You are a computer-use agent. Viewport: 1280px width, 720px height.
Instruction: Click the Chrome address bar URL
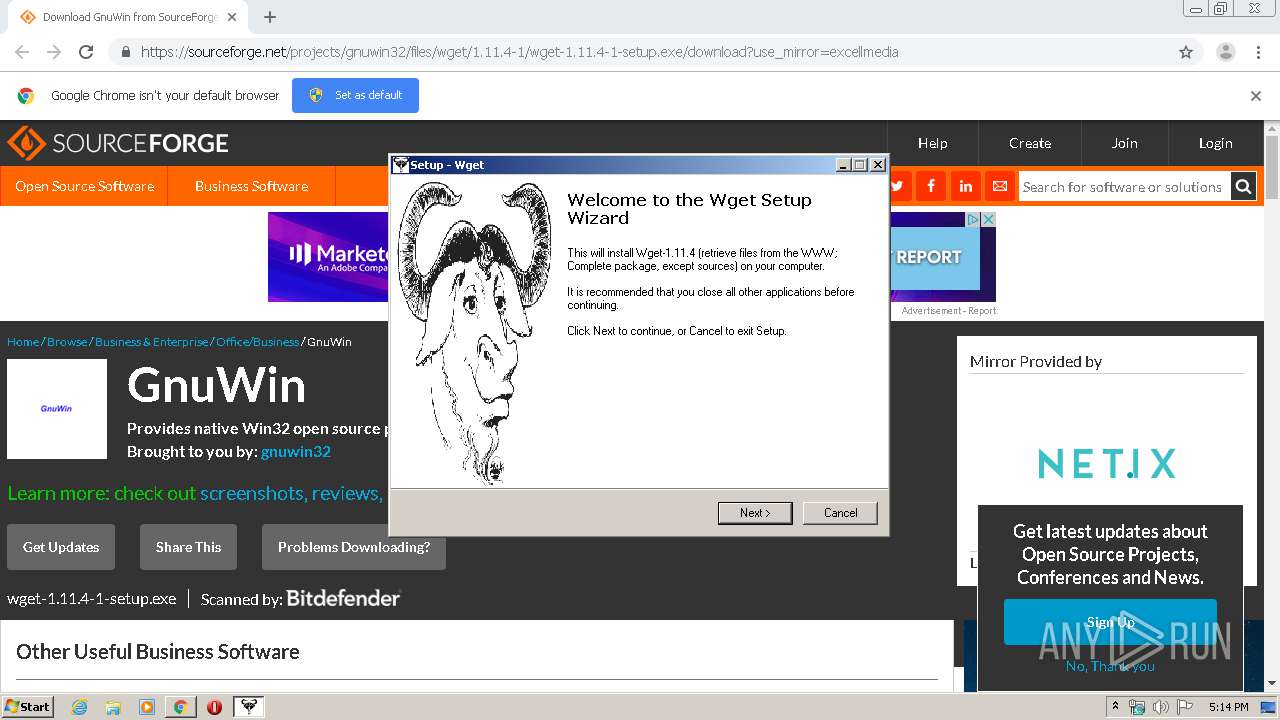pyautogui.click(x=519, y=52)
